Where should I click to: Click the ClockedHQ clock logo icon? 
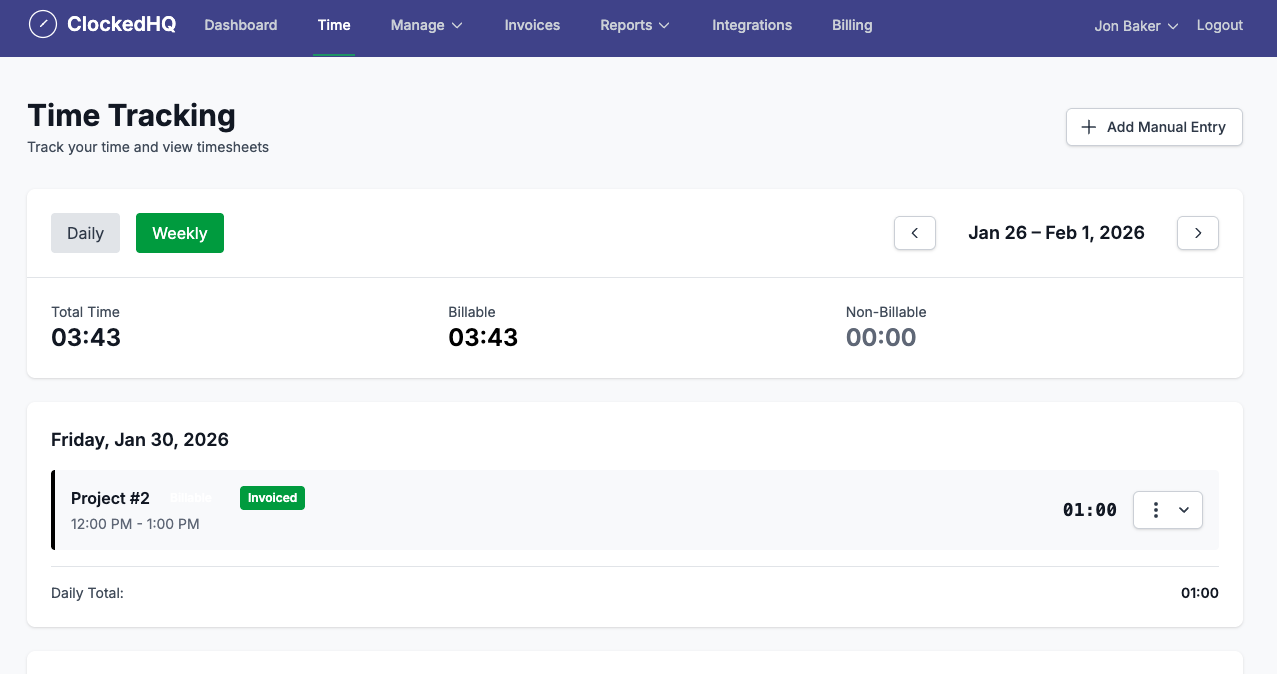(x=42, y=24)
